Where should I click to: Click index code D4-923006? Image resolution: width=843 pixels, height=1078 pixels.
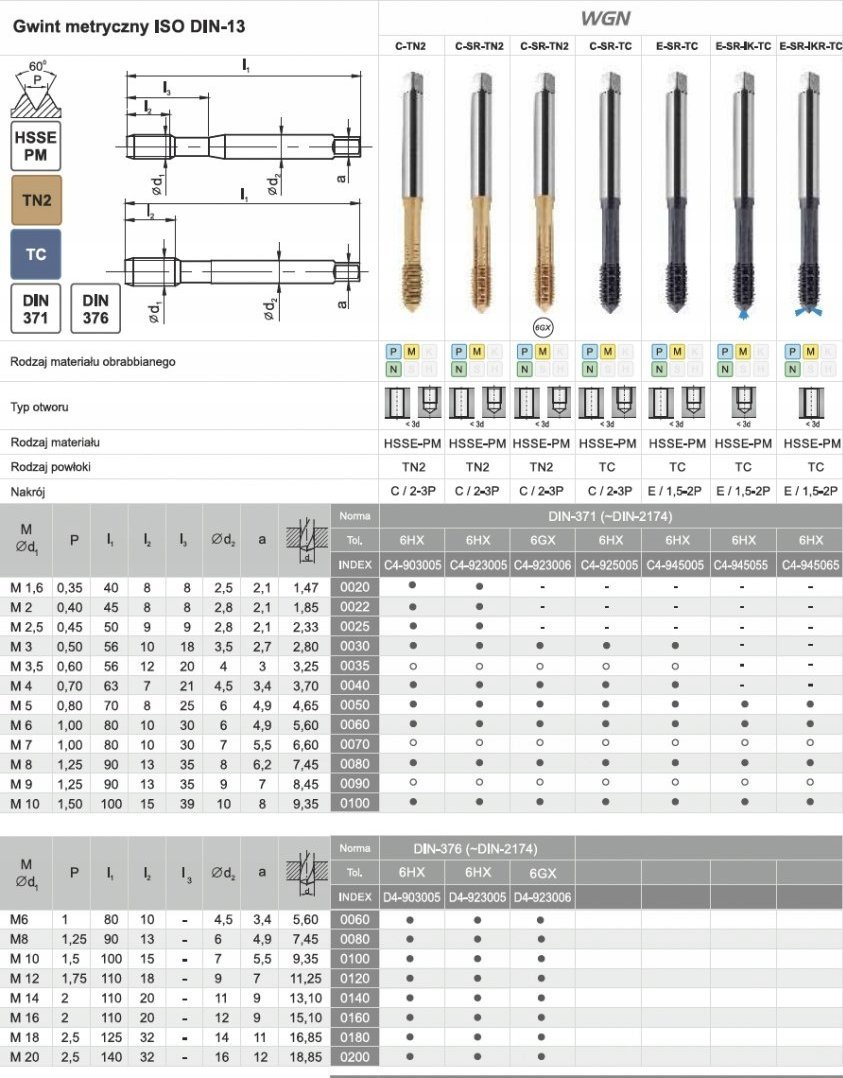click(541, 897)
